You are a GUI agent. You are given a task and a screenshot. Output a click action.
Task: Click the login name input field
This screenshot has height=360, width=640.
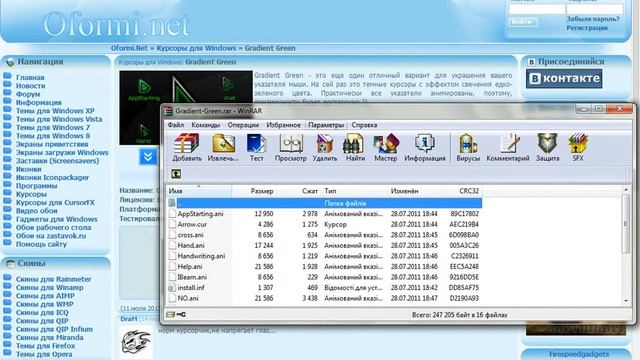coord(537,9)
